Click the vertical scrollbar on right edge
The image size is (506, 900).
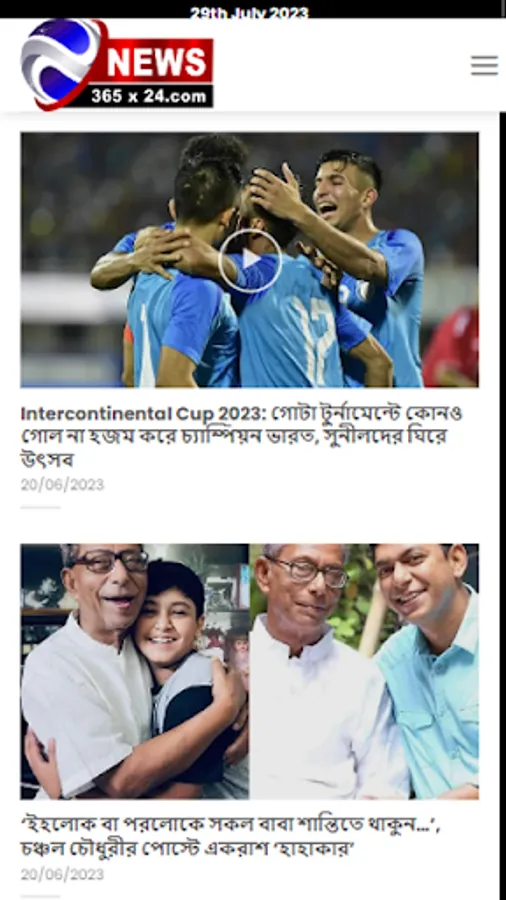click(x=503, y=505)
